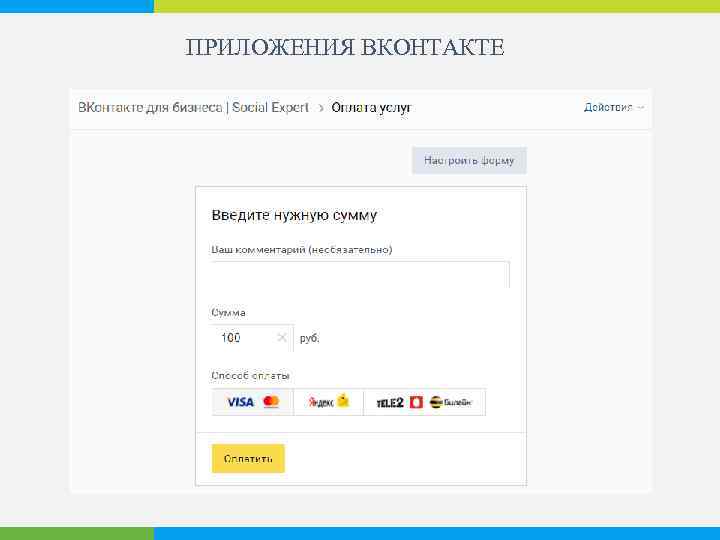Click the Ваш комментарий (необязательно) label
Viewport: 720px width, 540px height.
[302, 250]
